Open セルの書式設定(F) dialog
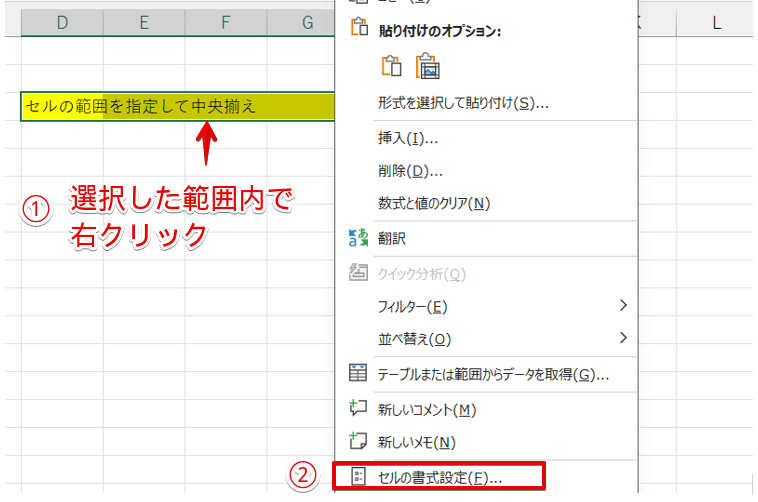Screen dimensions: 758x502 [440, 478]
